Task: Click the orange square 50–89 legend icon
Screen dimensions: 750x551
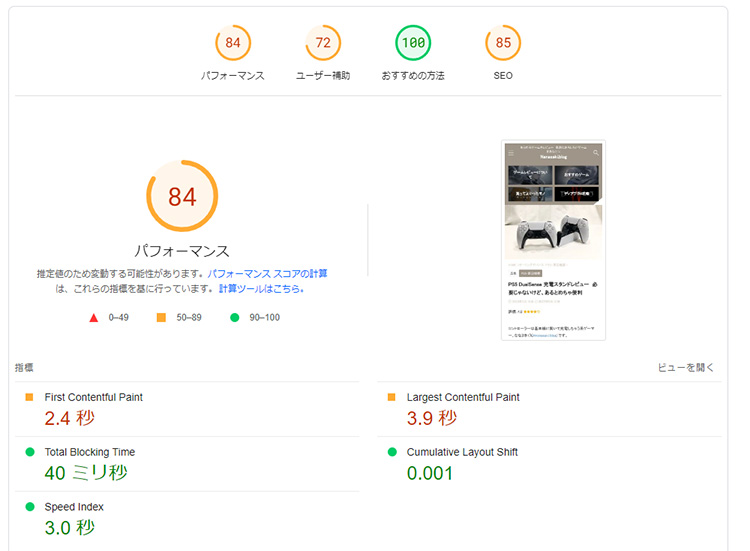Action: tap(161, 318)
